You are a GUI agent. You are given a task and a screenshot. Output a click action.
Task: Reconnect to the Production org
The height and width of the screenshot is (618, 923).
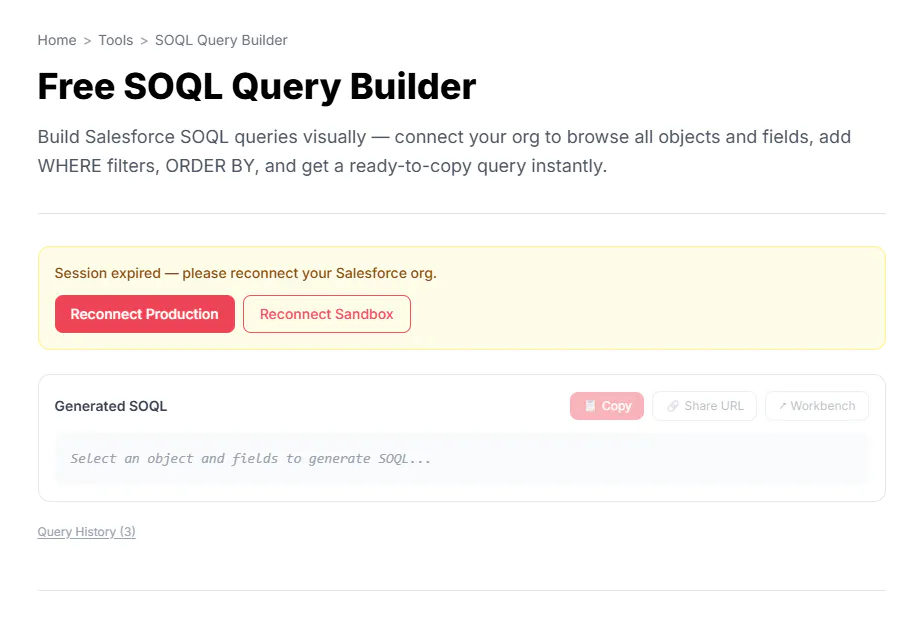[145, 314]
